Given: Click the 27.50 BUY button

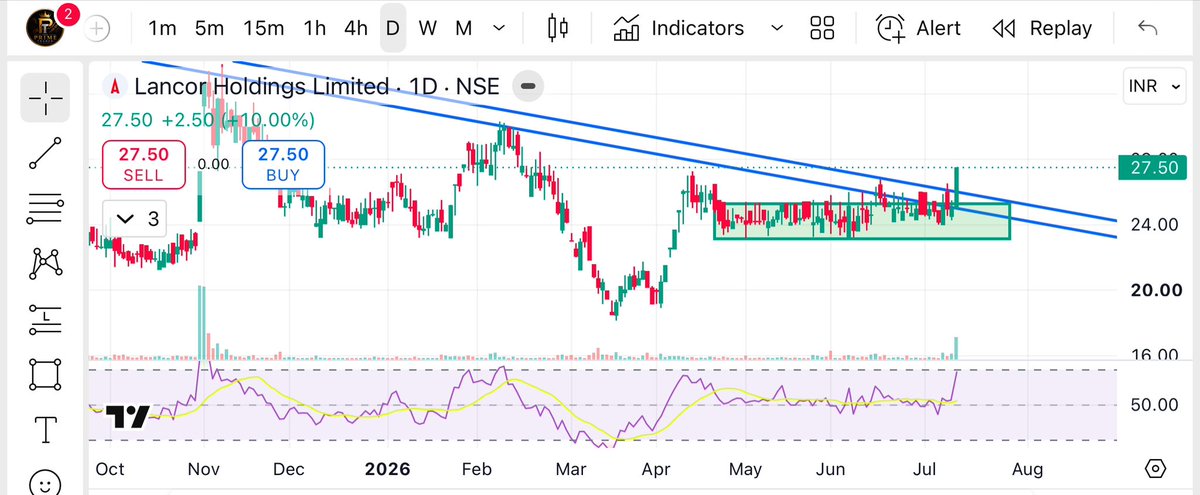Looking at the screenshot, I should coord(283,164).
